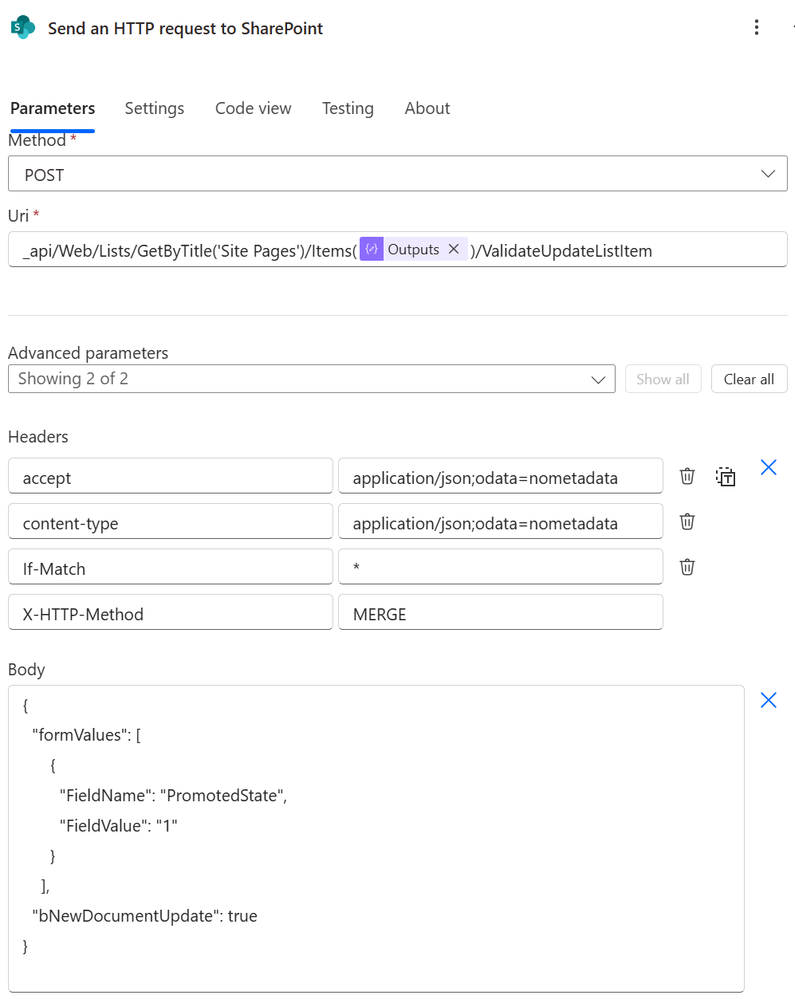Click the Show all button
The image size is (795, 999).
pos(662,379)
